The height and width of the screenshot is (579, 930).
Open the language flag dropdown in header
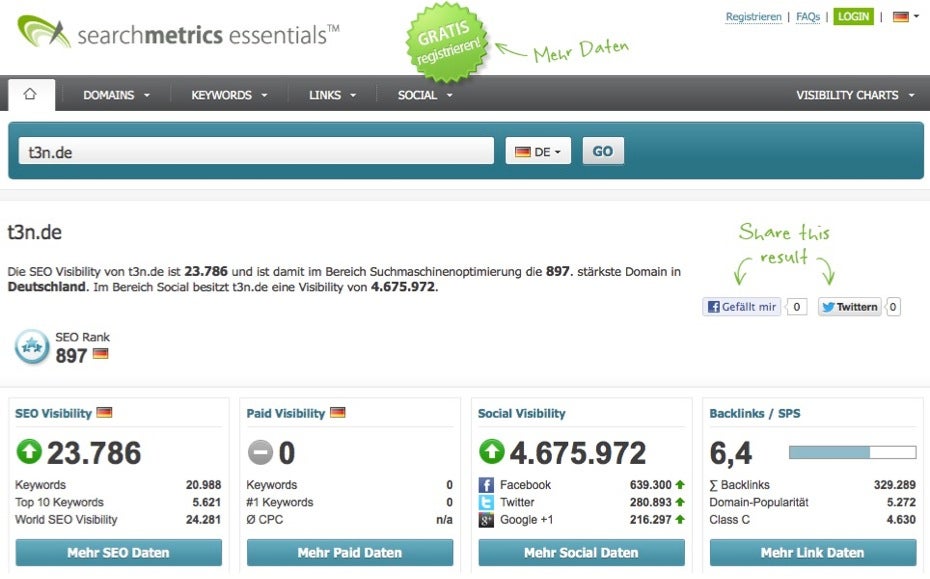906,17
